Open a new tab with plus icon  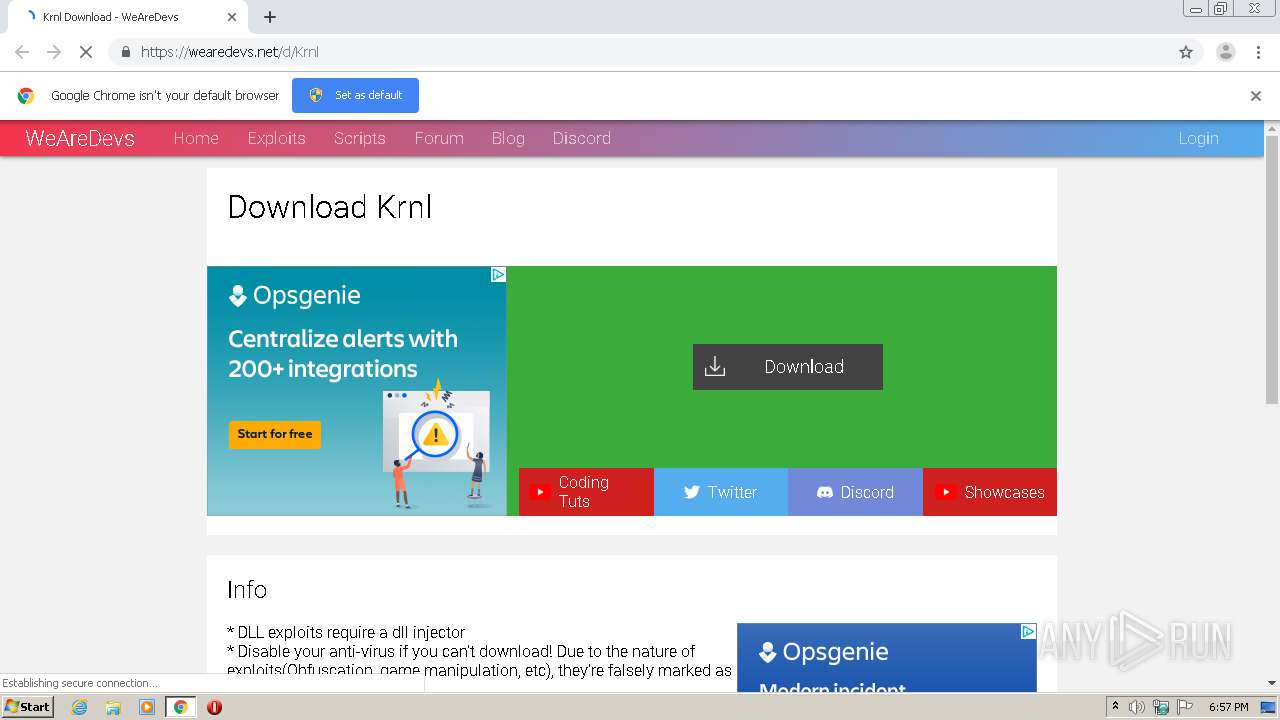point(270,17)
